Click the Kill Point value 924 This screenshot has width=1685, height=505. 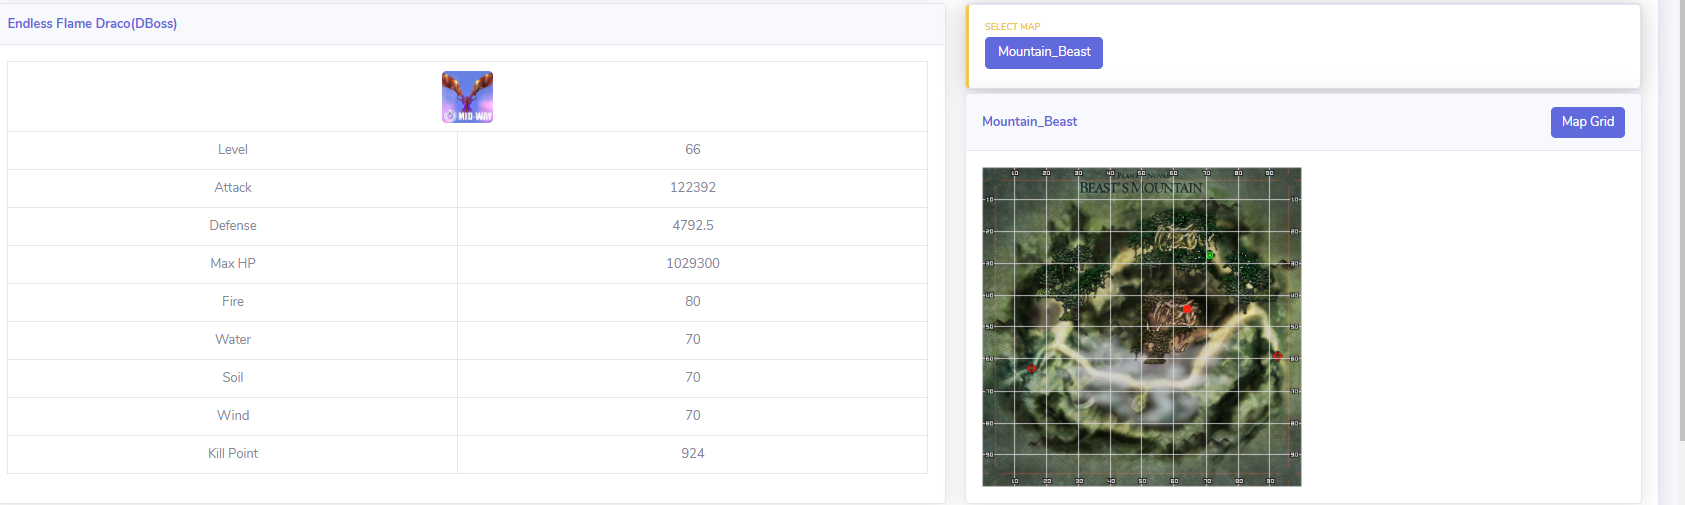point(692,453)
